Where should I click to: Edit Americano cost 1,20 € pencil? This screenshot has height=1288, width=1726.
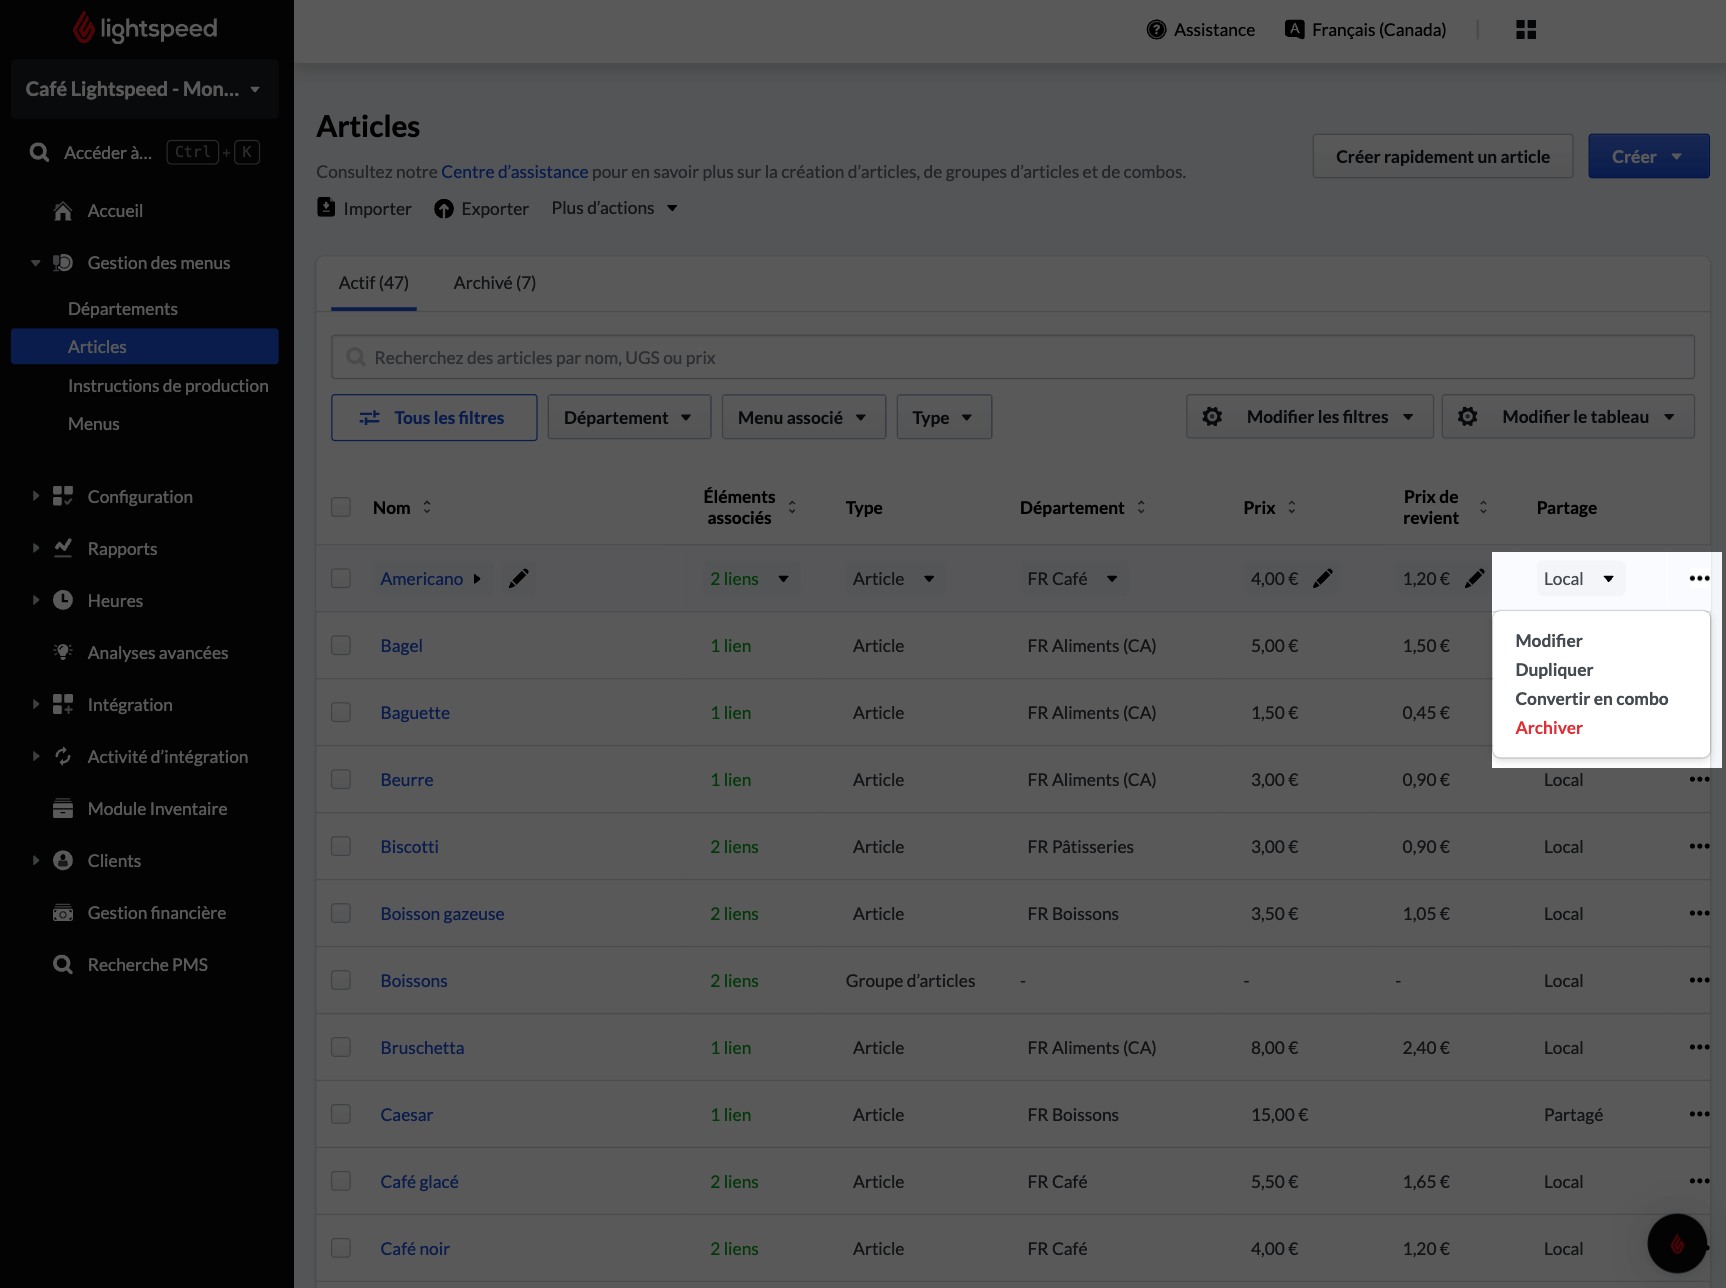pyautogui.click(x=1474, y=578)
